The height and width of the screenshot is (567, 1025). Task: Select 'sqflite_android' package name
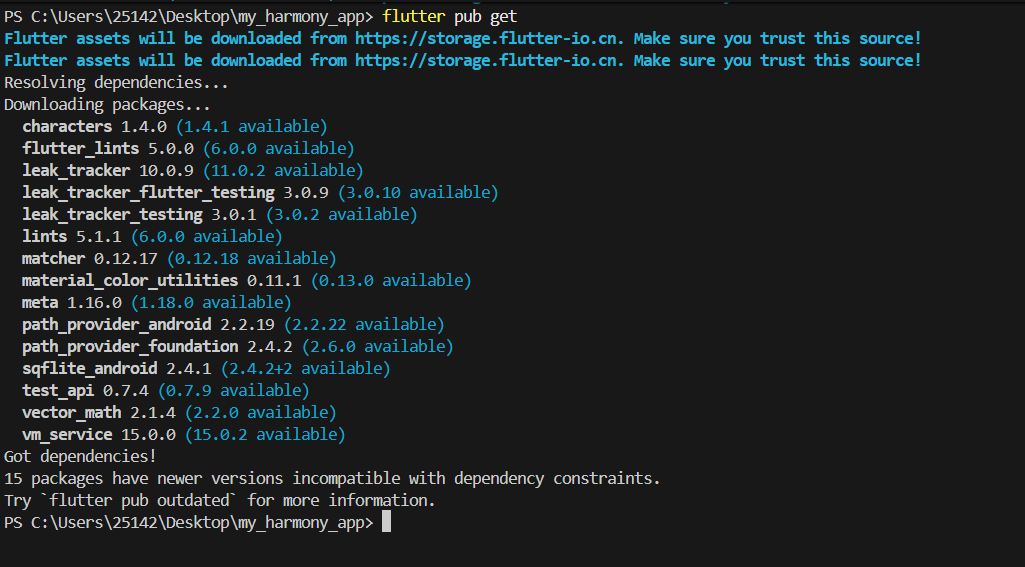click(90, 369)
